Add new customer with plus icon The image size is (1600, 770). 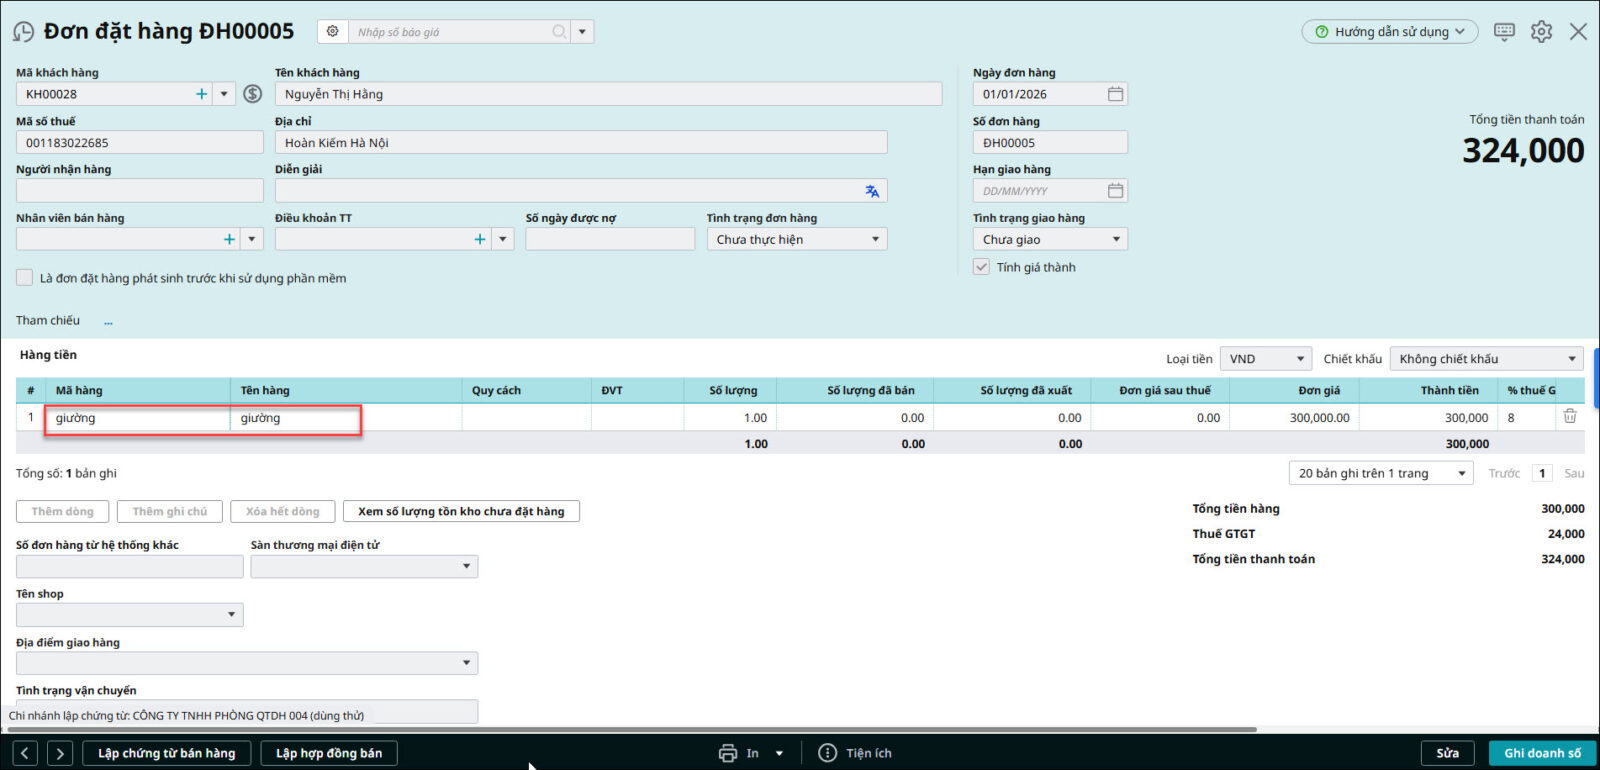[202, 94]
